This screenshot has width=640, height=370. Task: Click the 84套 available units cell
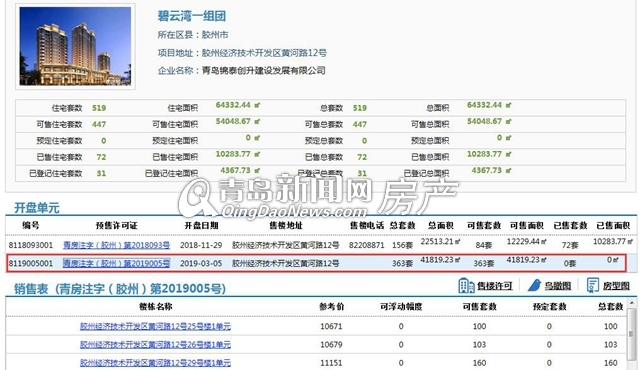pyautogui.click(x=484, y=245)
